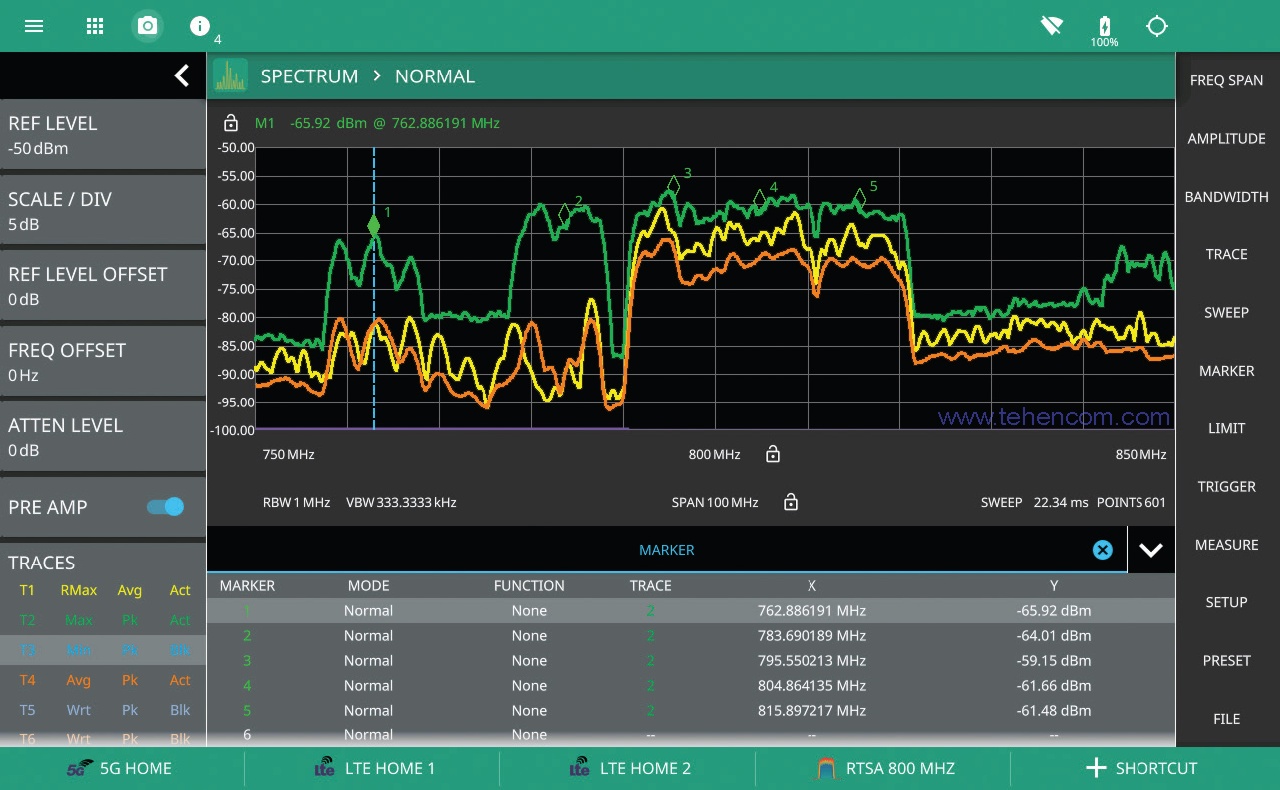
Task: Open the REF LEVEL OFFSET setting
Action: pos(103,286)
